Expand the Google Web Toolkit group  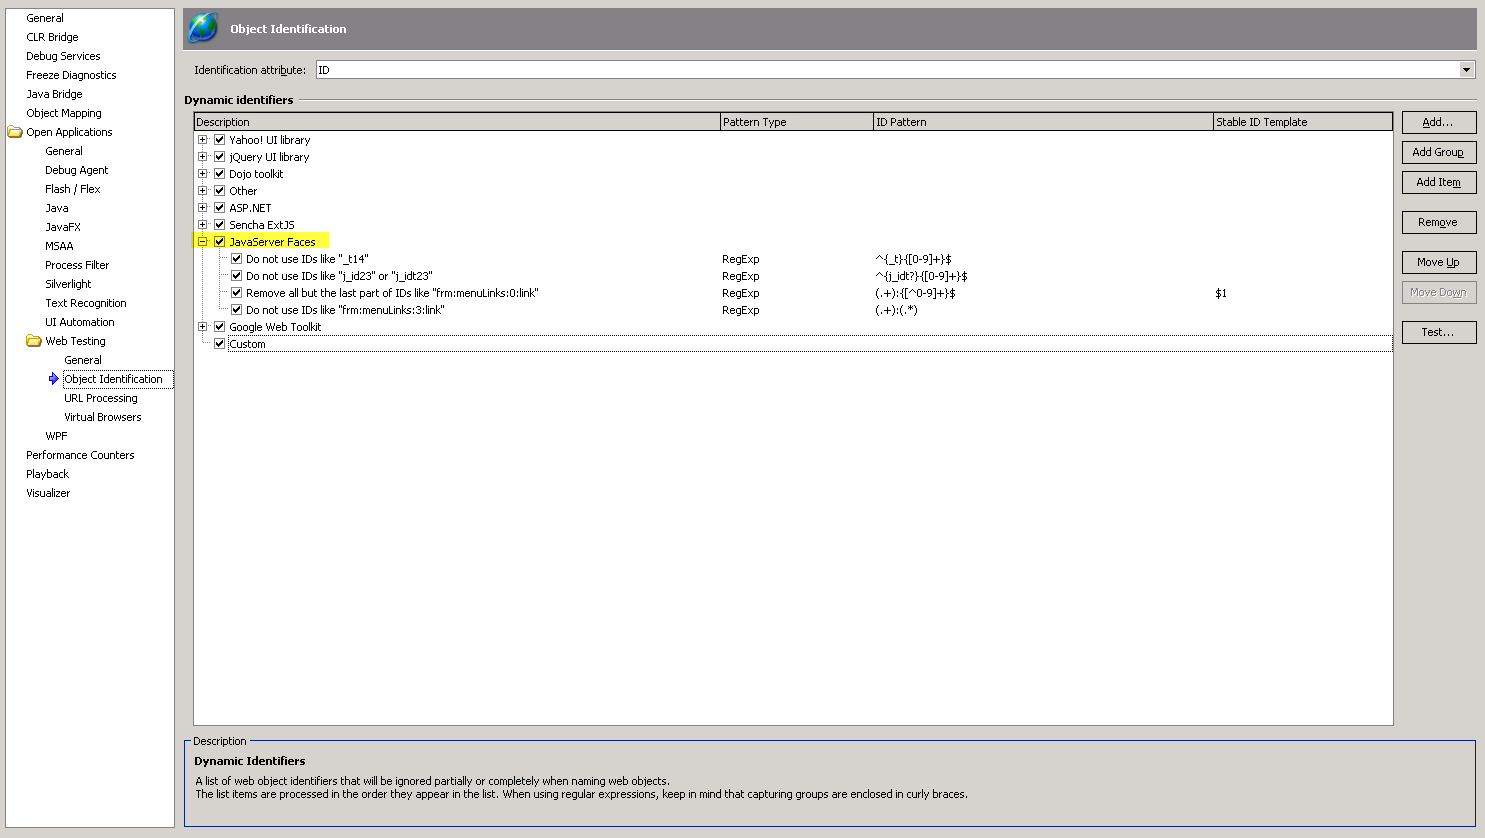click(203, 327)
